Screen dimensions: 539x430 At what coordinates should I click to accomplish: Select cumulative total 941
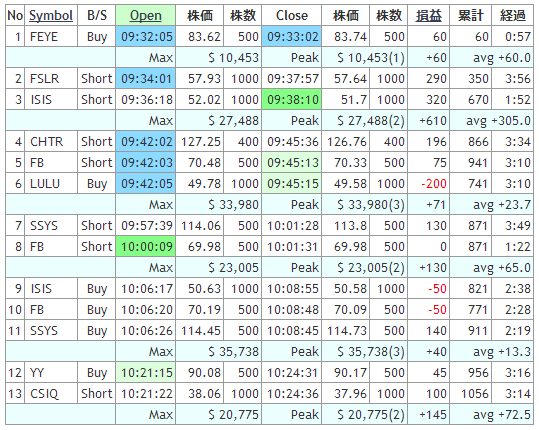pyautogui.click(x=478, y=163)
